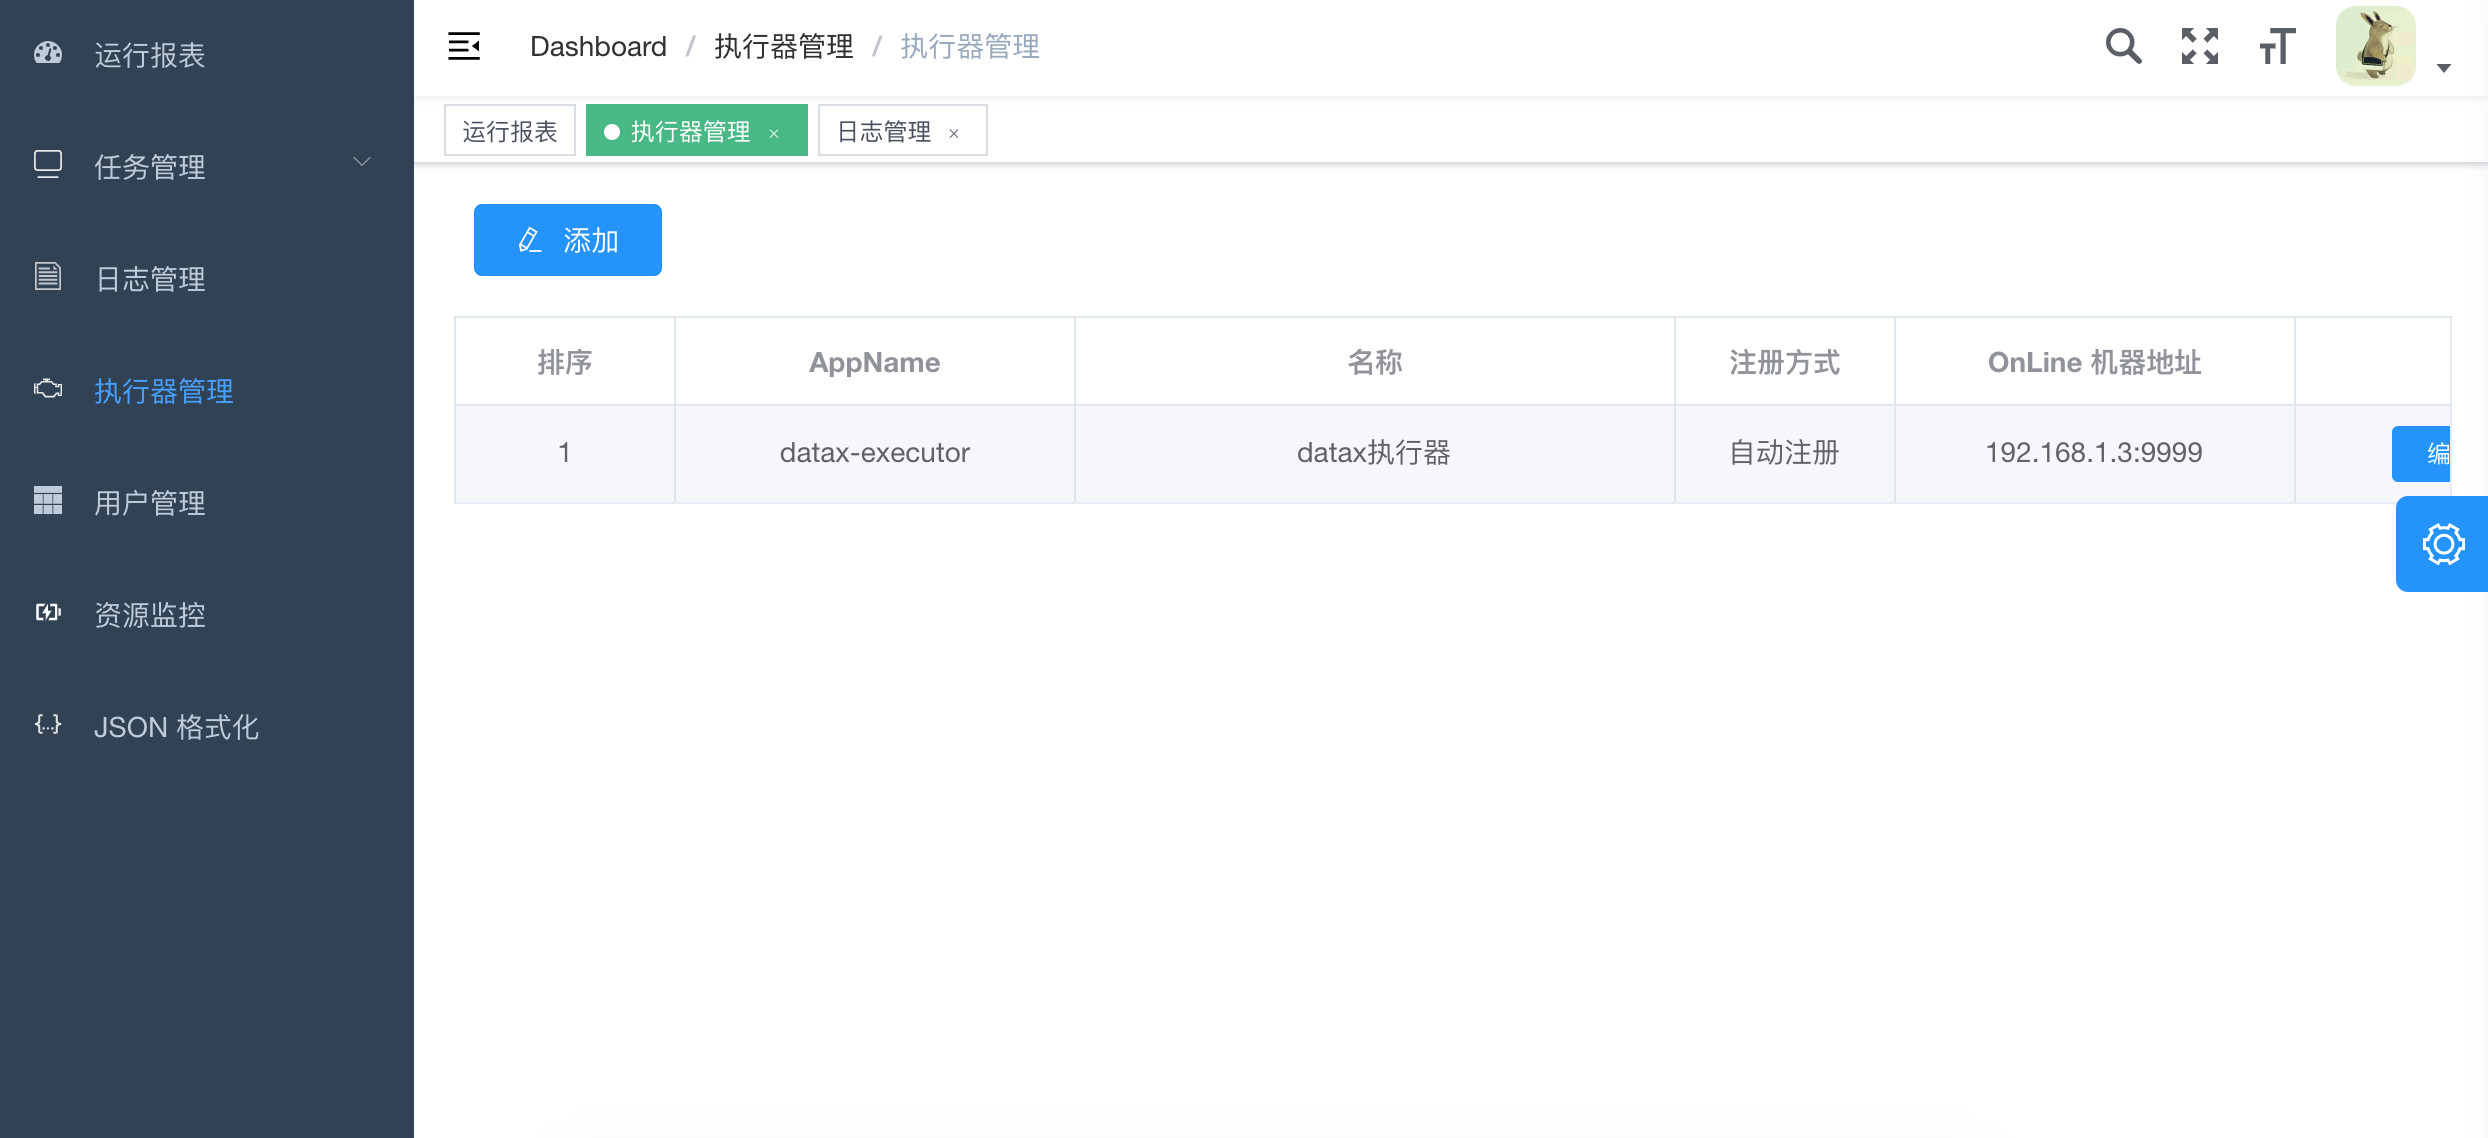Click the JSON 格式化 braces icon

(48, 725)
